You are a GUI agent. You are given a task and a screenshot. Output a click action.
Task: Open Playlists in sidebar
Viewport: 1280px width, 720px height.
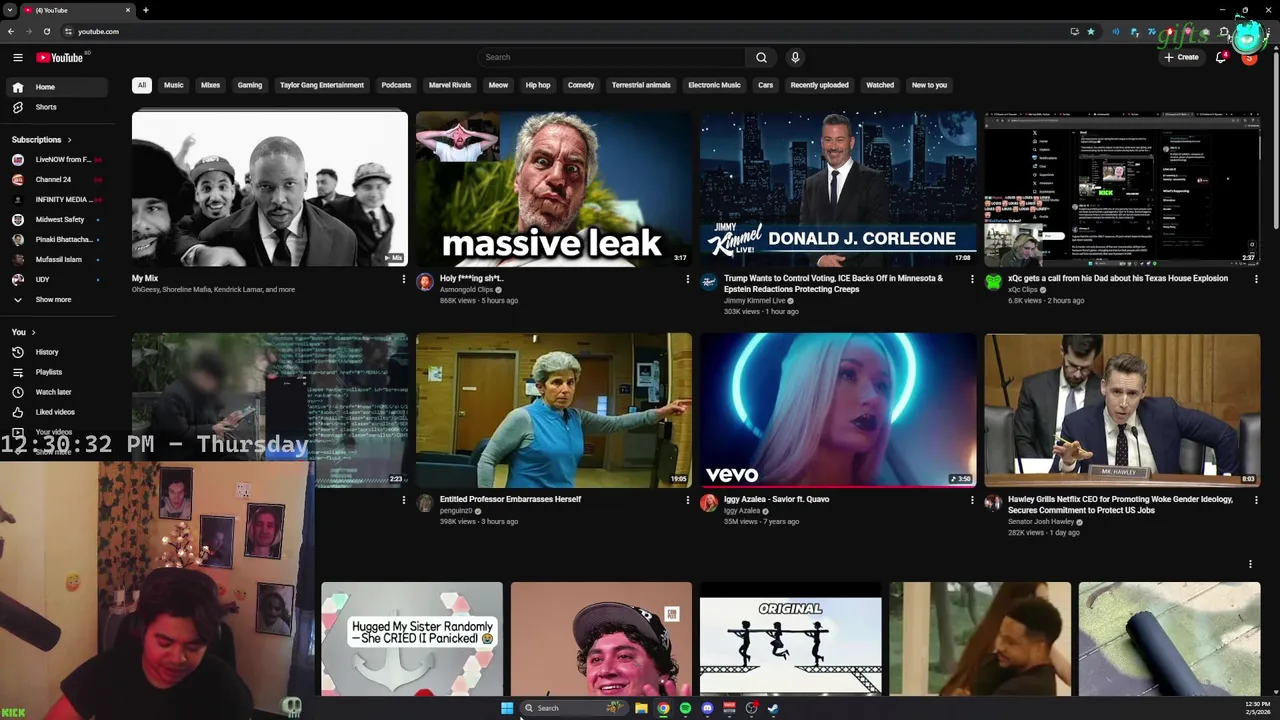pos(55,372)
